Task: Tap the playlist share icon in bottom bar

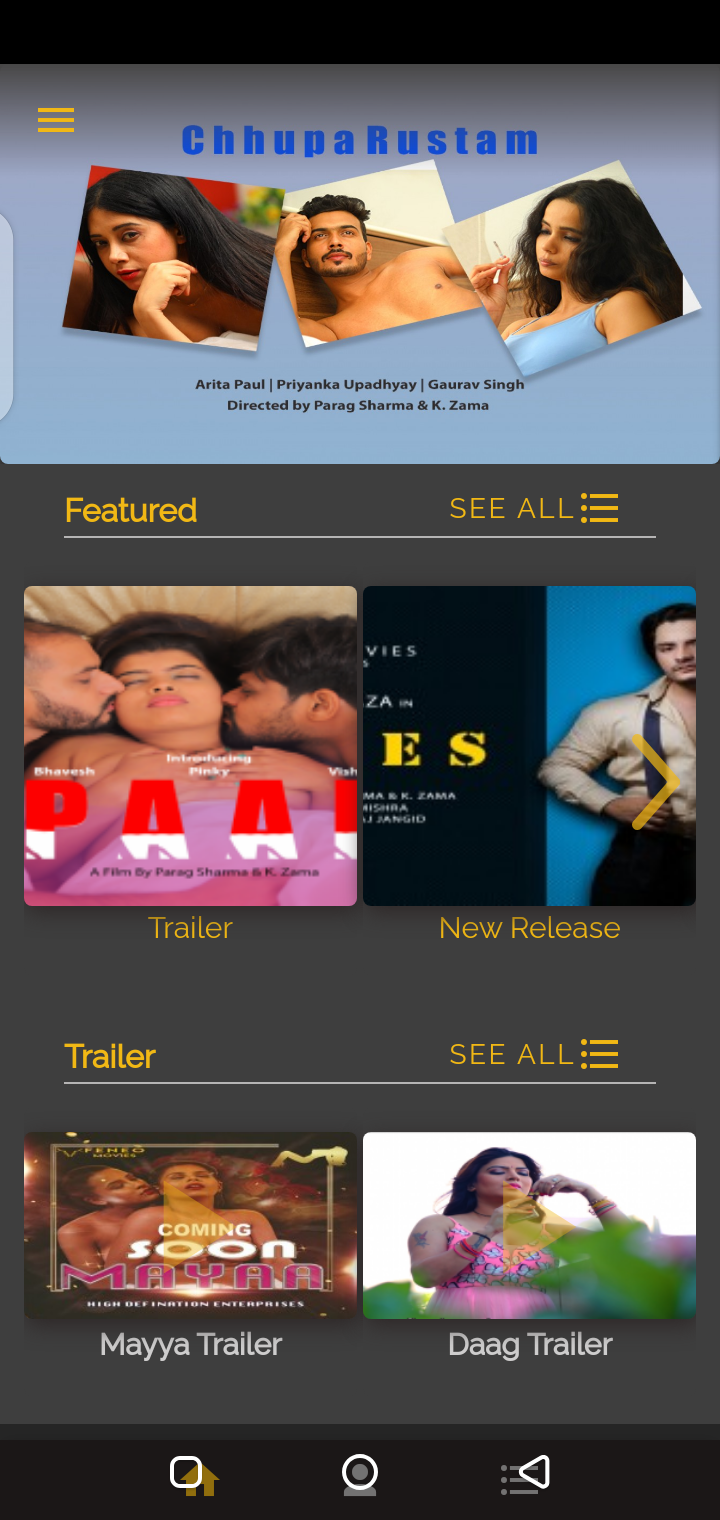Action: (x=525, y=1475)
